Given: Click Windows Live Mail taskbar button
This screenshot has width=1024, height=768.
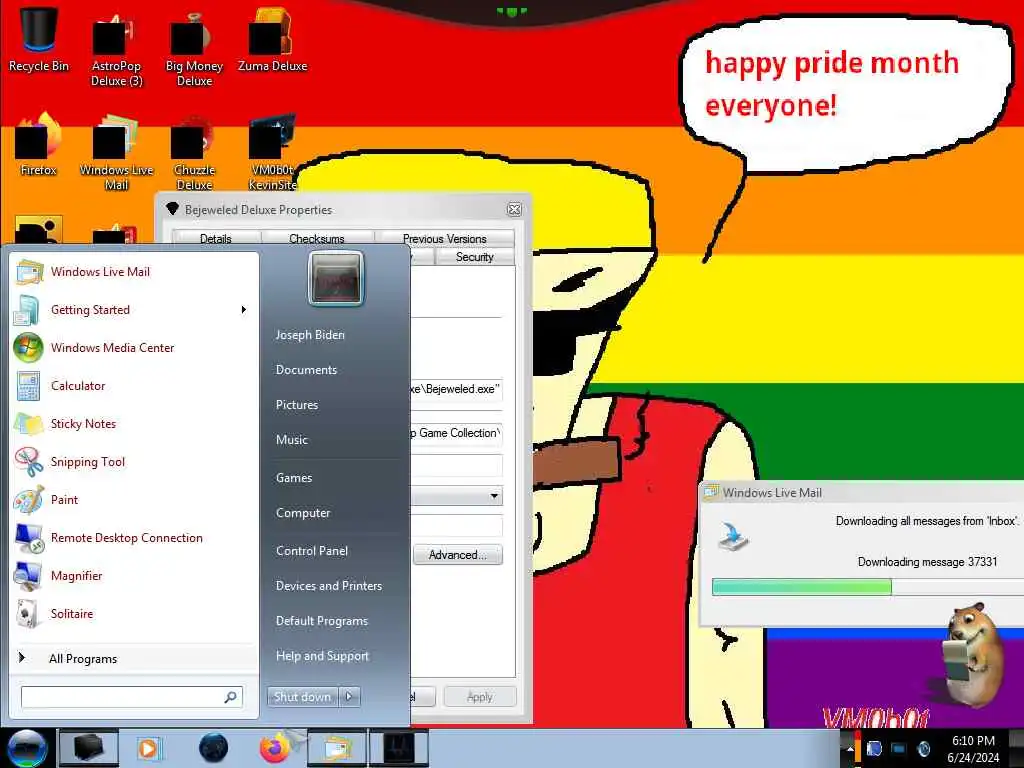Looking at the screenshot, I should pos(336,748).
